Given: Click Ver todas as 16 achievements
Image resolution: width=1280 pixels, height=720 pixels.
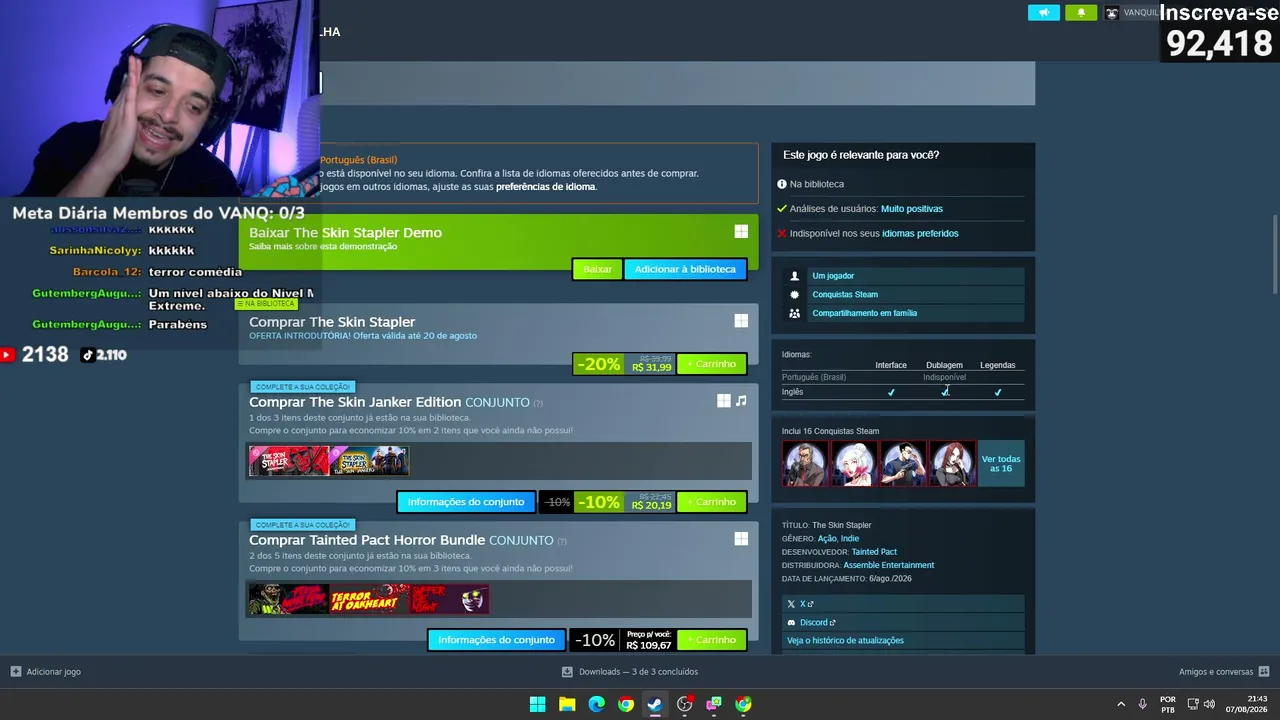Looking at the screenshot, I should (1001, 464).
